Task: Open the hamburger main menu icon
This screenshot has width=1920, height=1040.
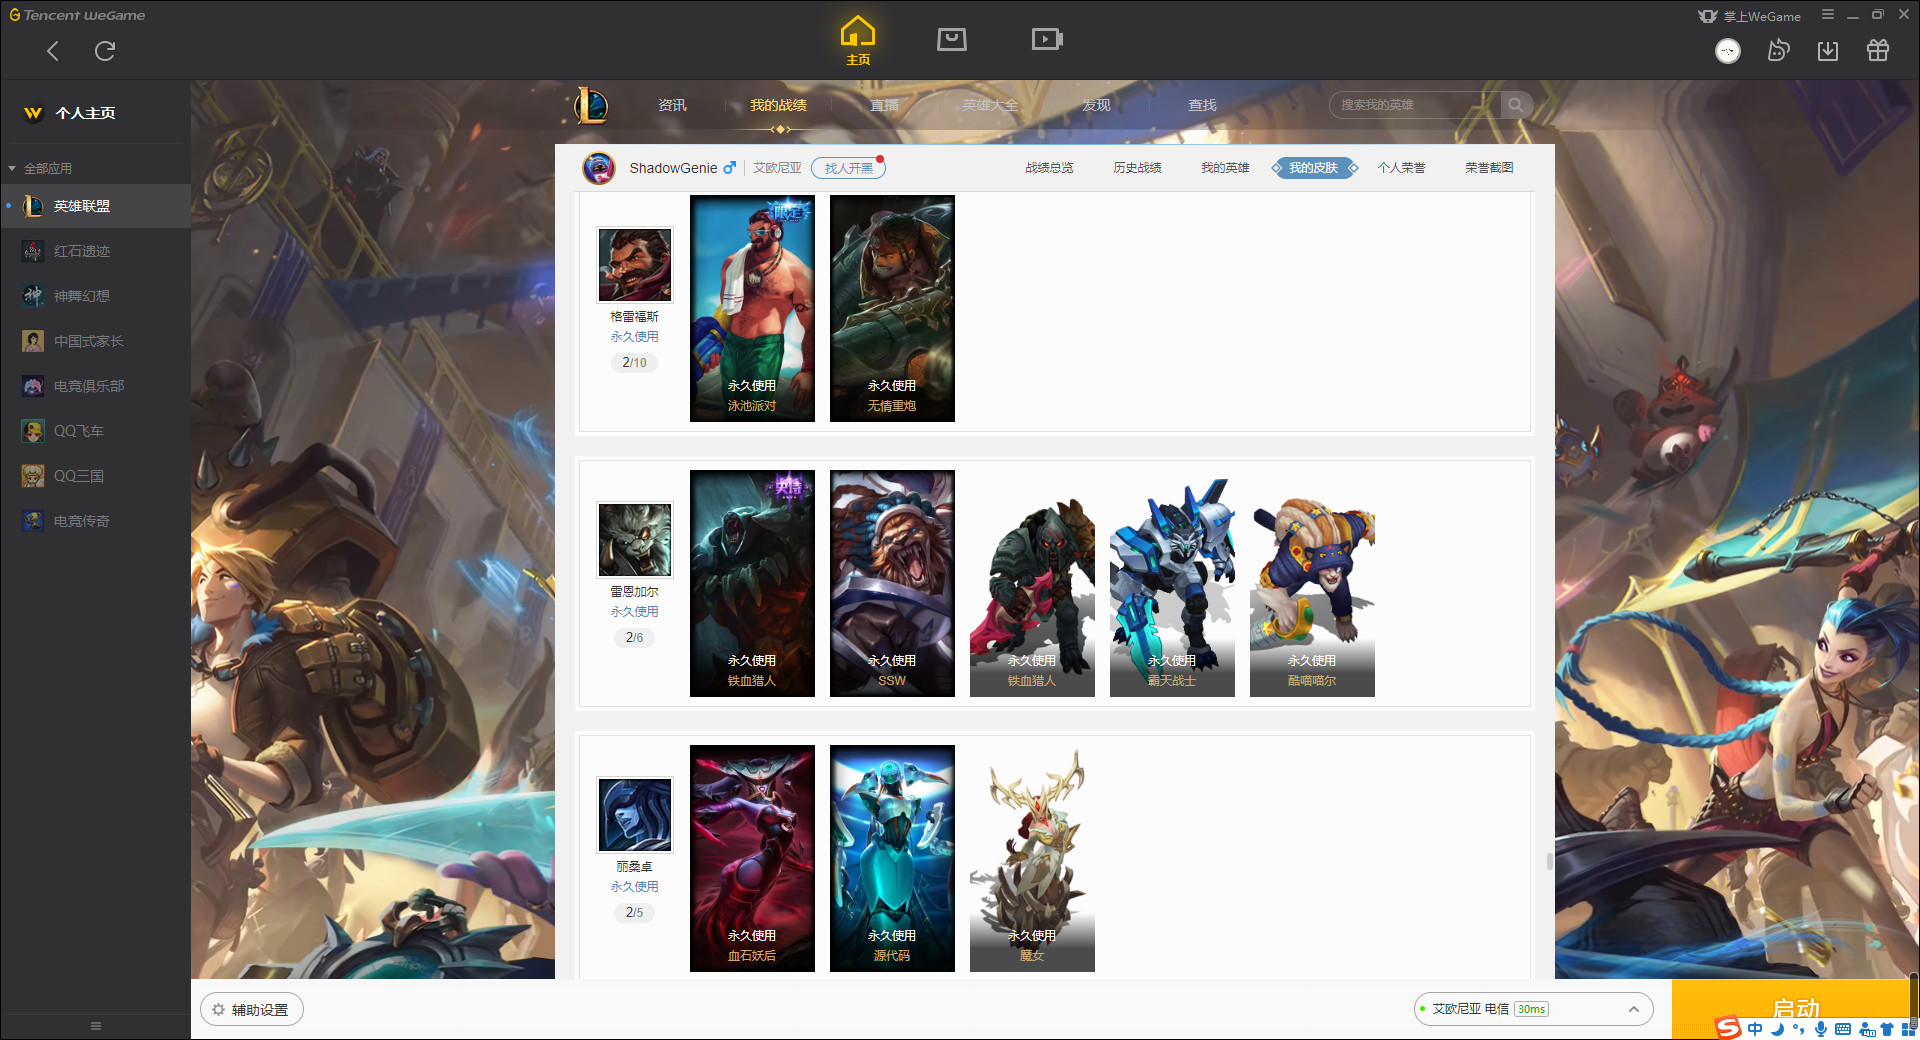Action: [x=1828, y=15]
